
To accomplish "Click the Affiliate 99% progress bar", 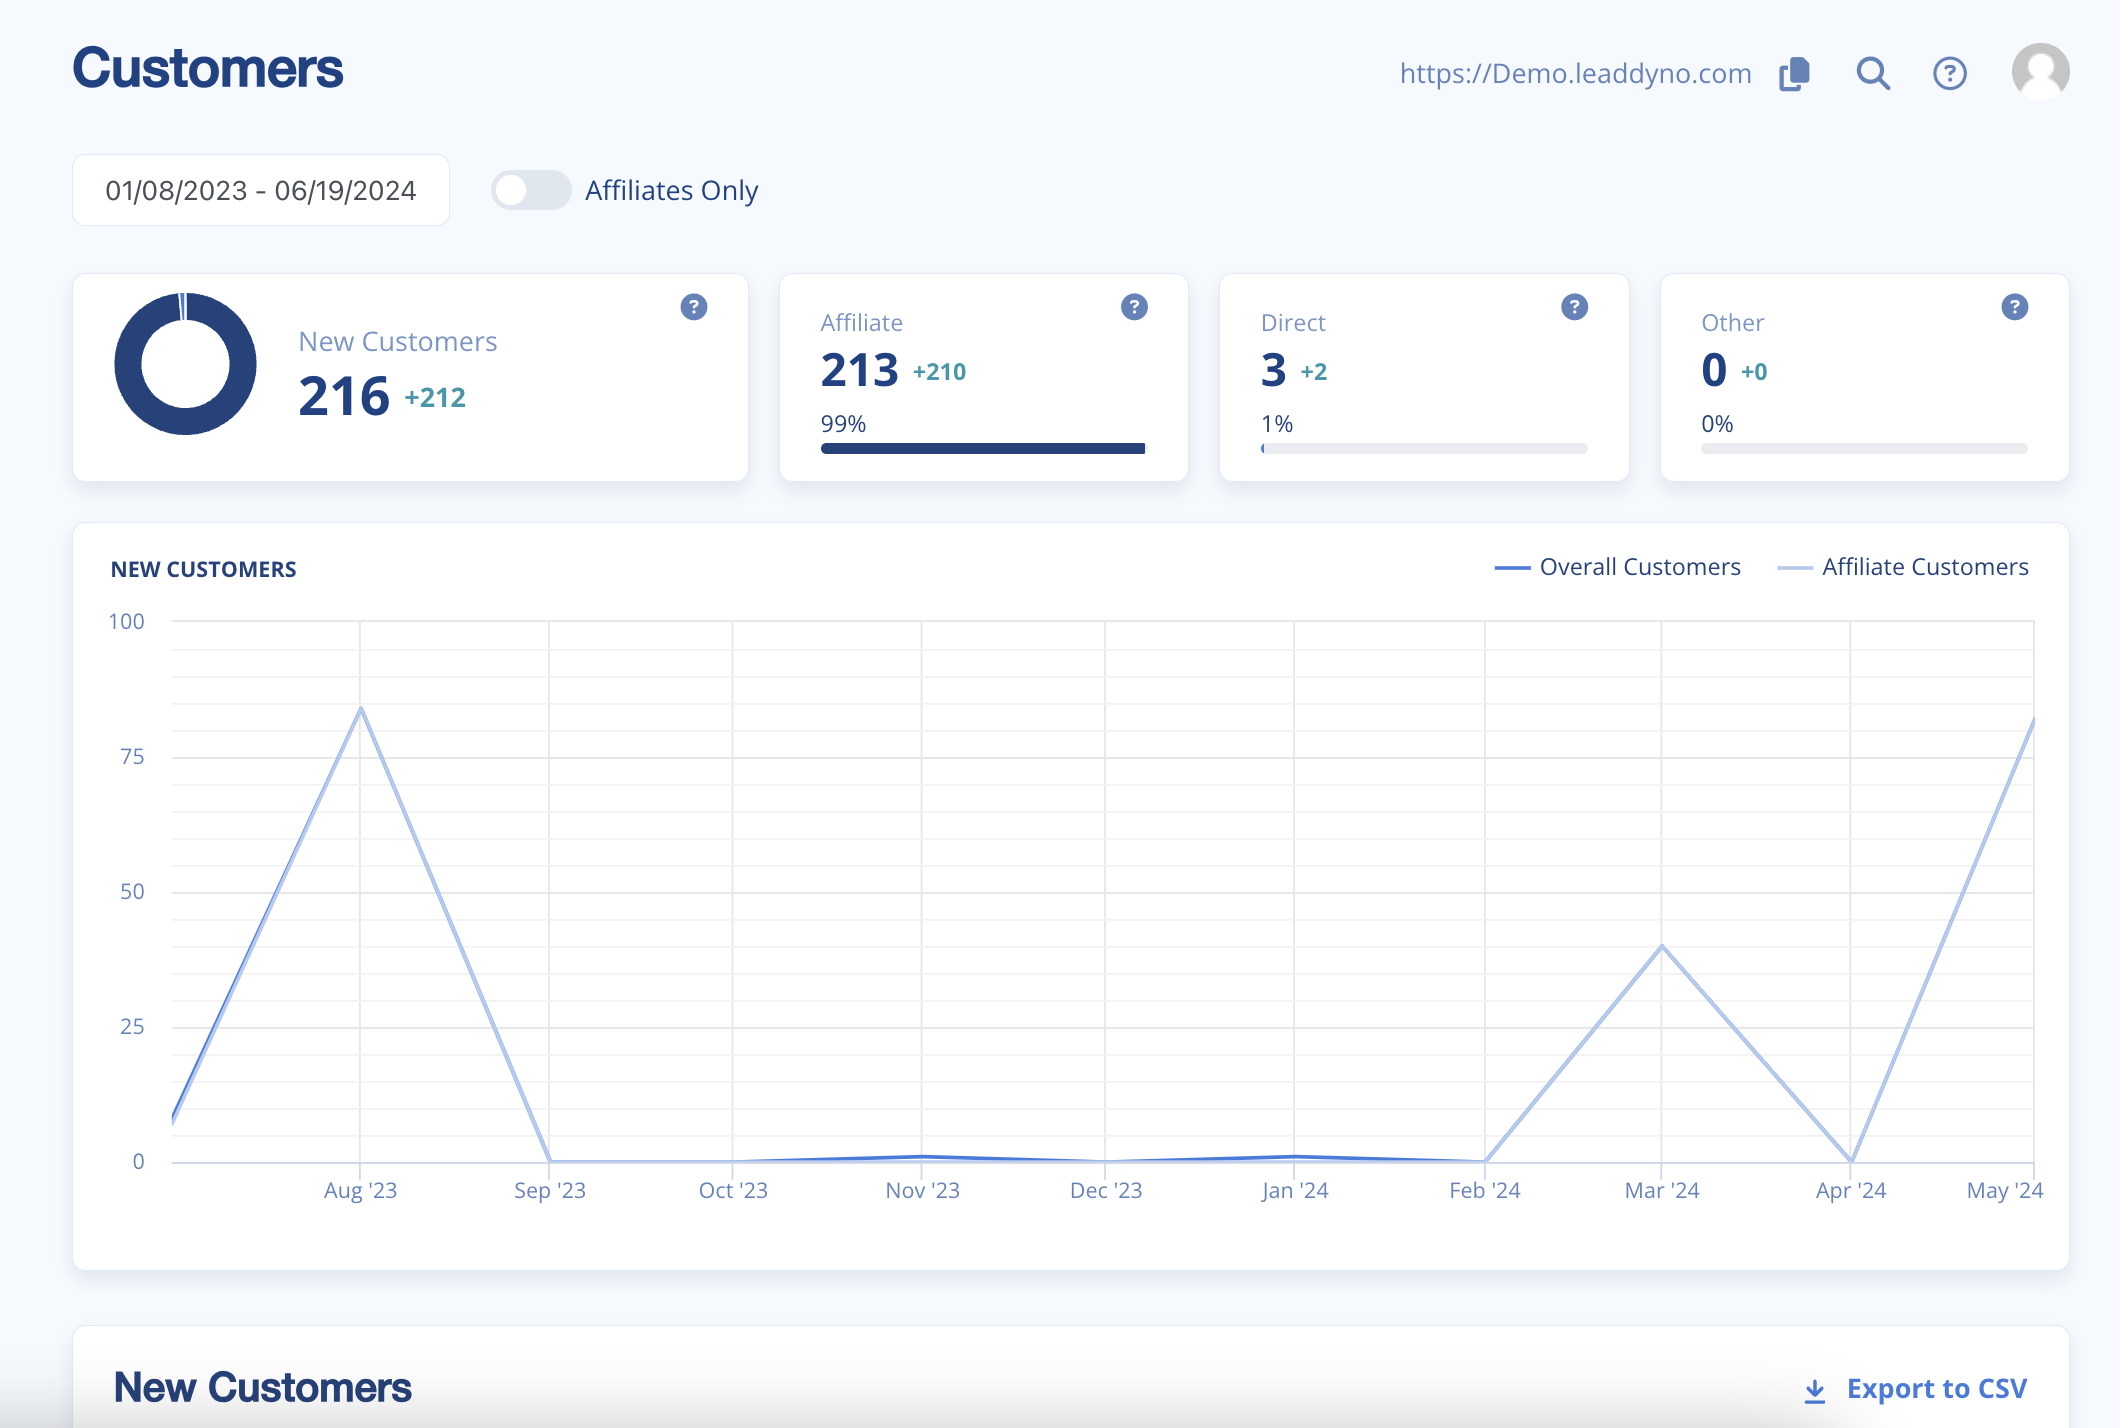I will pyautogui.click(x=982, y=449).
